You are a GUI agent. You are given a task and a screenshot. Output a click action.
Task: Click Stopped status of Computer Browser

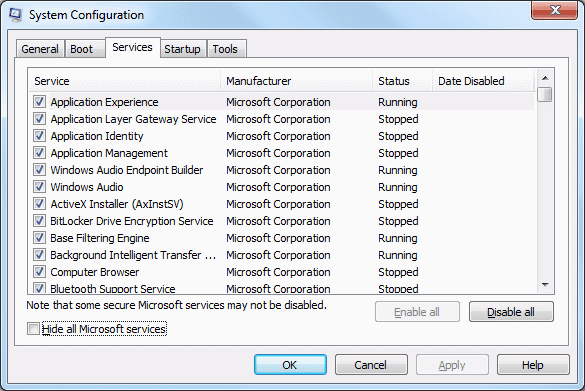pos(398,272)
